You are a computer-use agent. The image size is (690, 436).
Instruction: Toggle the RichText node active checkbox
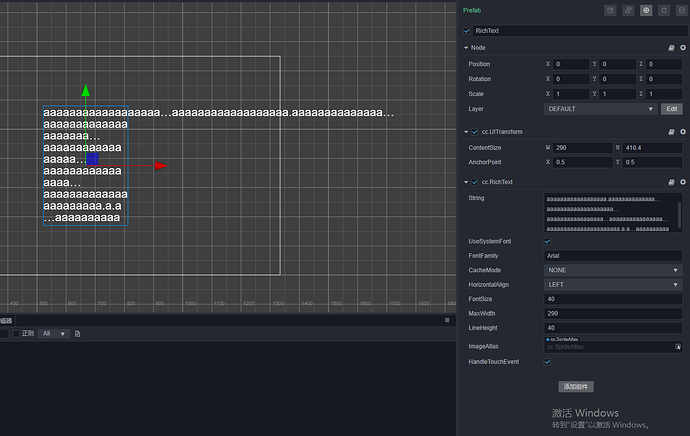click(x=466, y=31)
